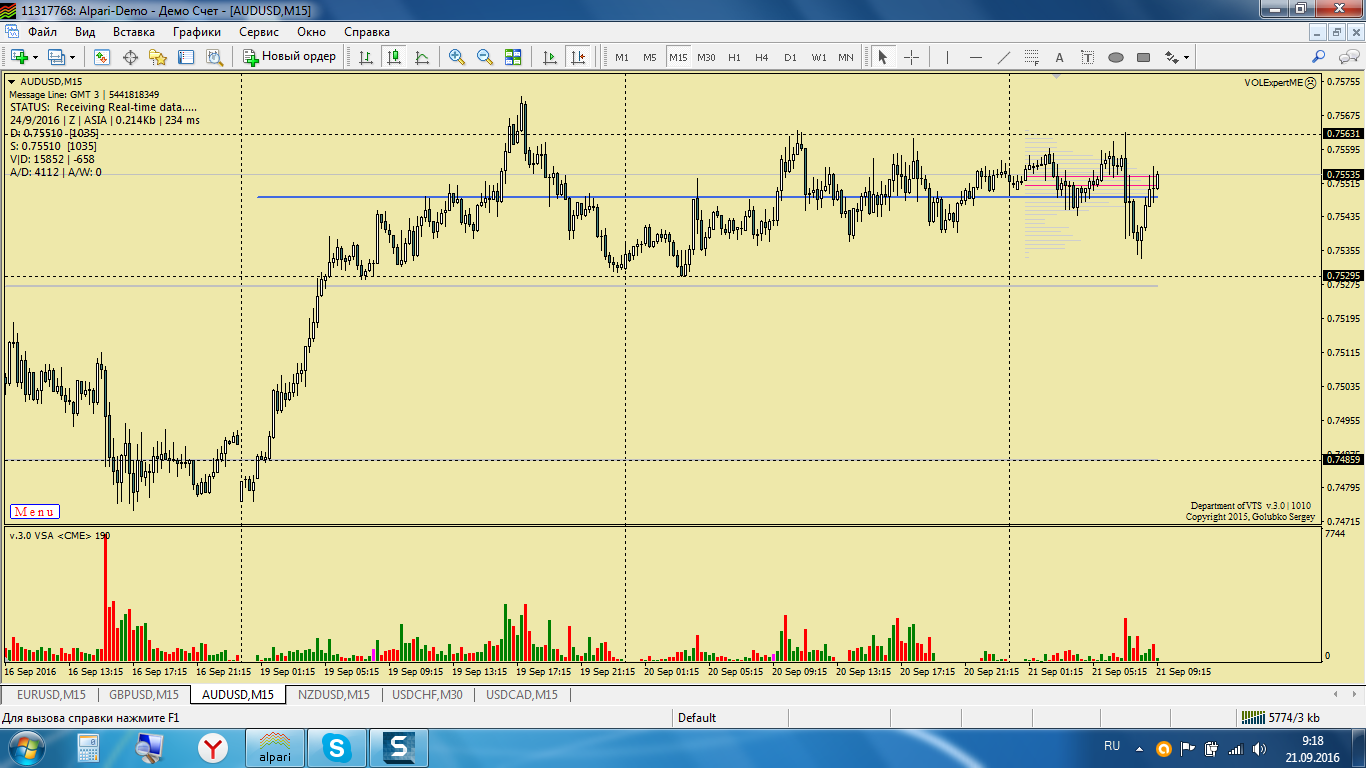Open Skype from the taskbar
The width and height of the screenshot is (1366, 768).
click(337, 748)
